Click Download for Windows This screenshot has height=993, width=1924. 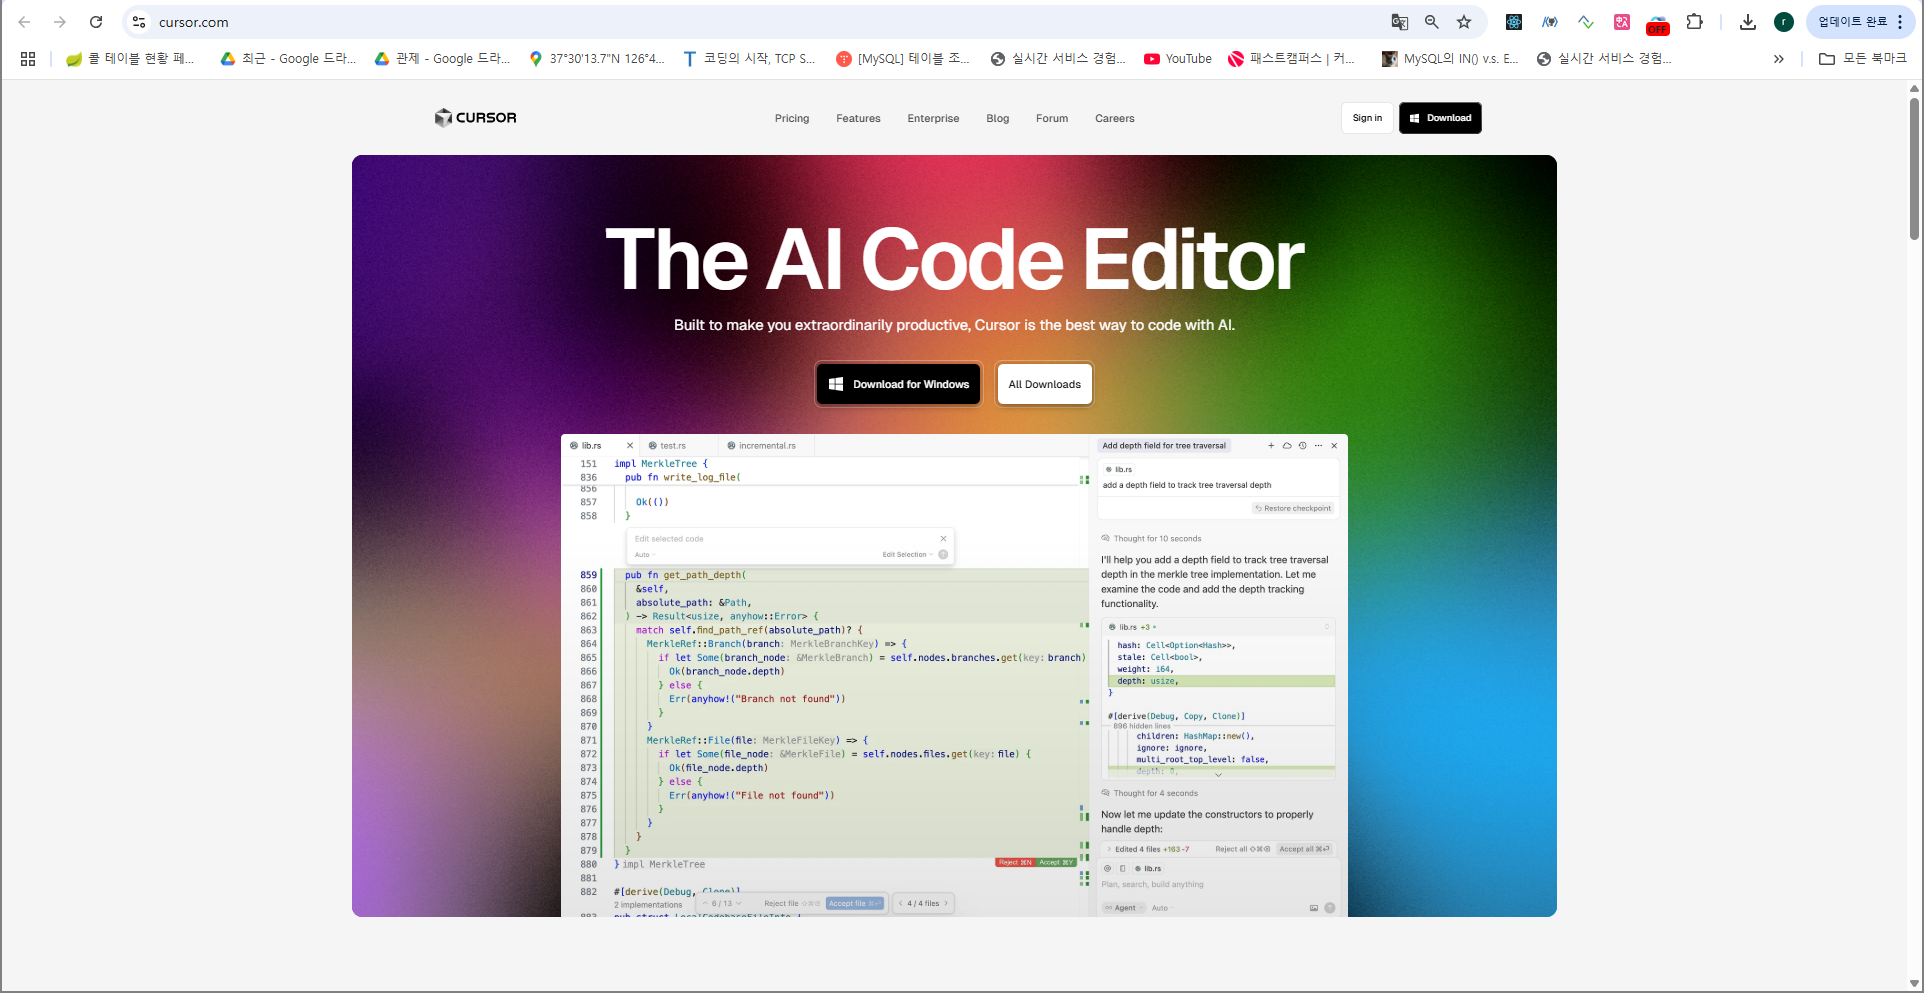tap(899, 384)
